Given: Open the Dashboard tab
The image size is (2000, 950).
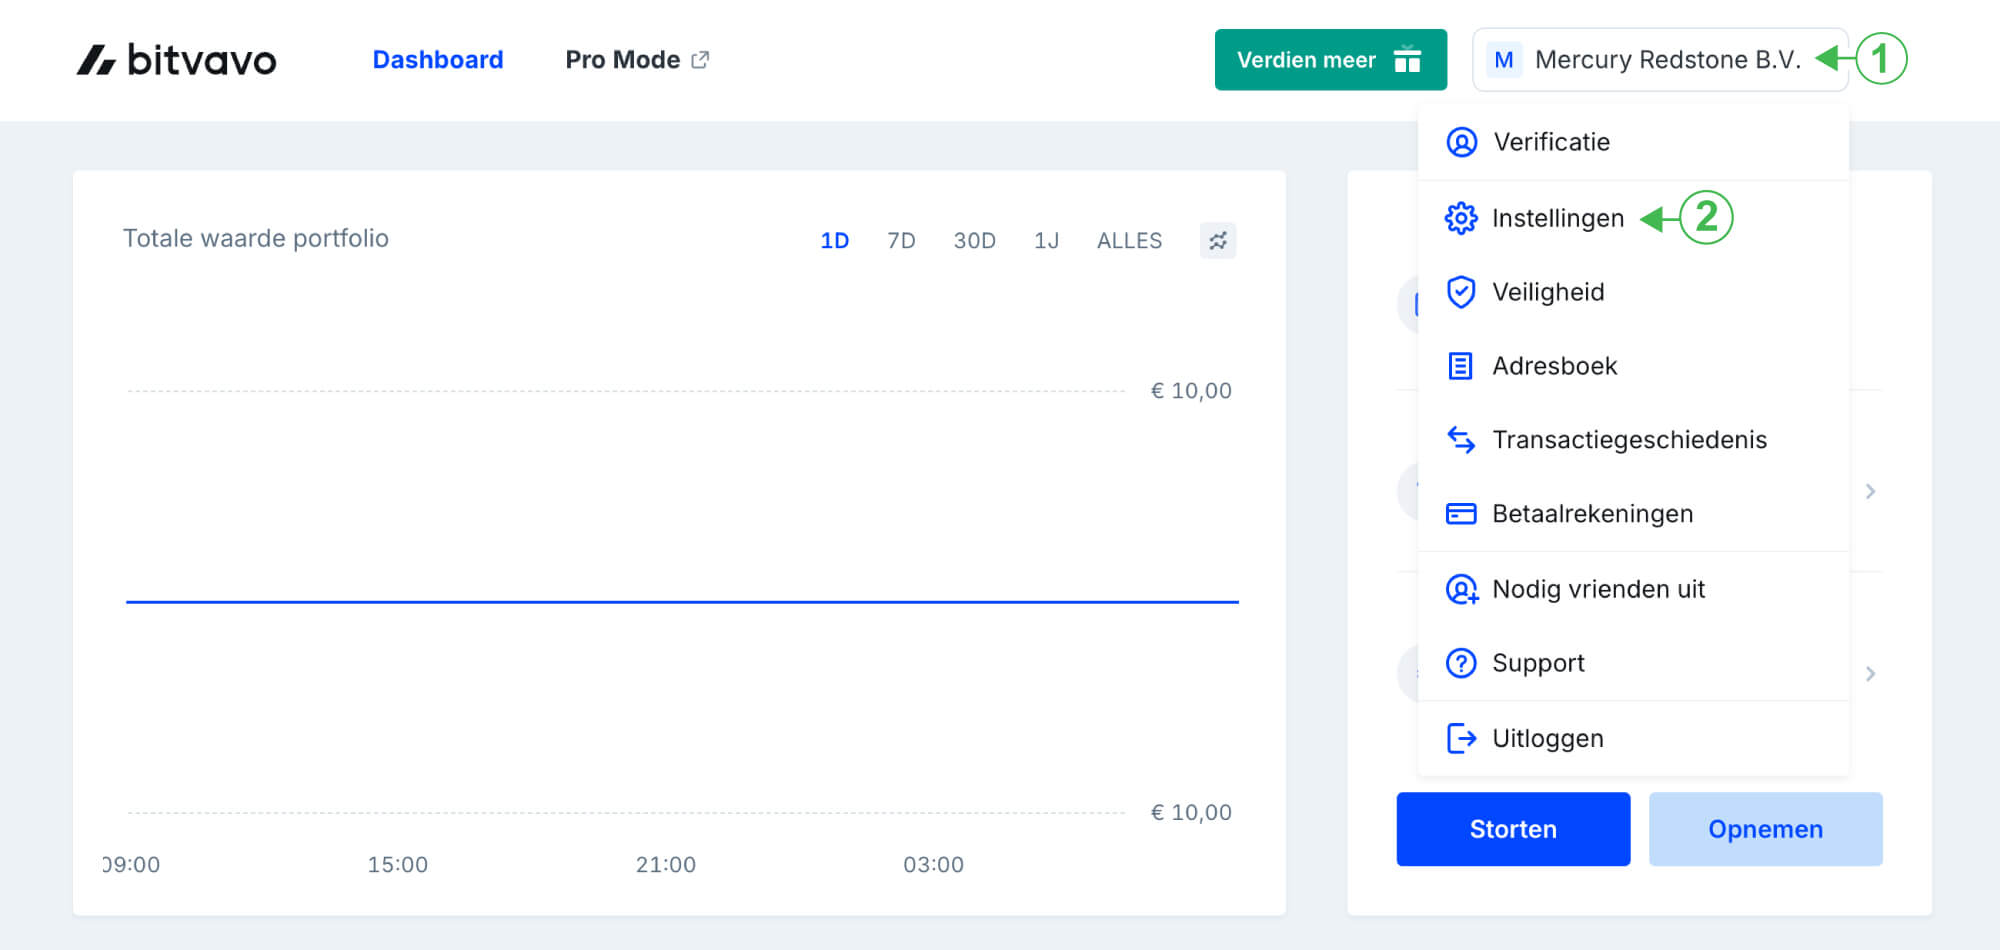Looking at the screenshot, I should tap(438, 60).
